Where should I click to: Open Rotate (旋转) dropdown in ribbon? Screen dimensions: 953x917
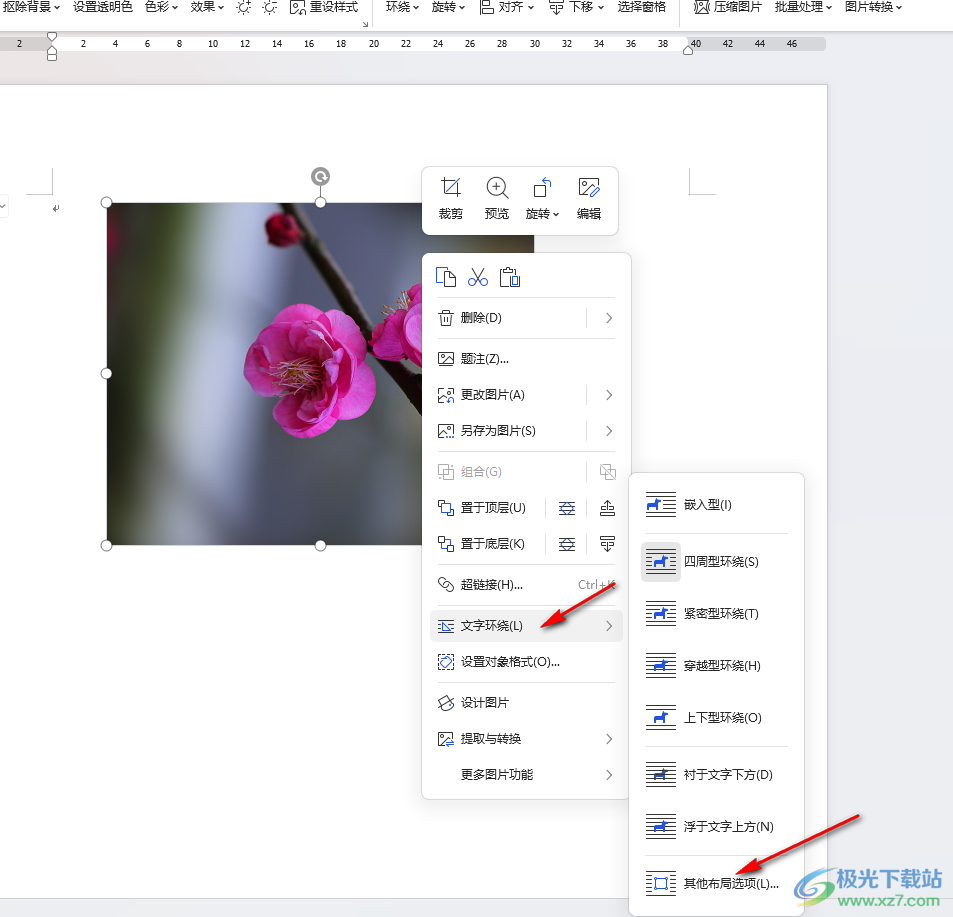pyautogui.click(x=449, y=7)
